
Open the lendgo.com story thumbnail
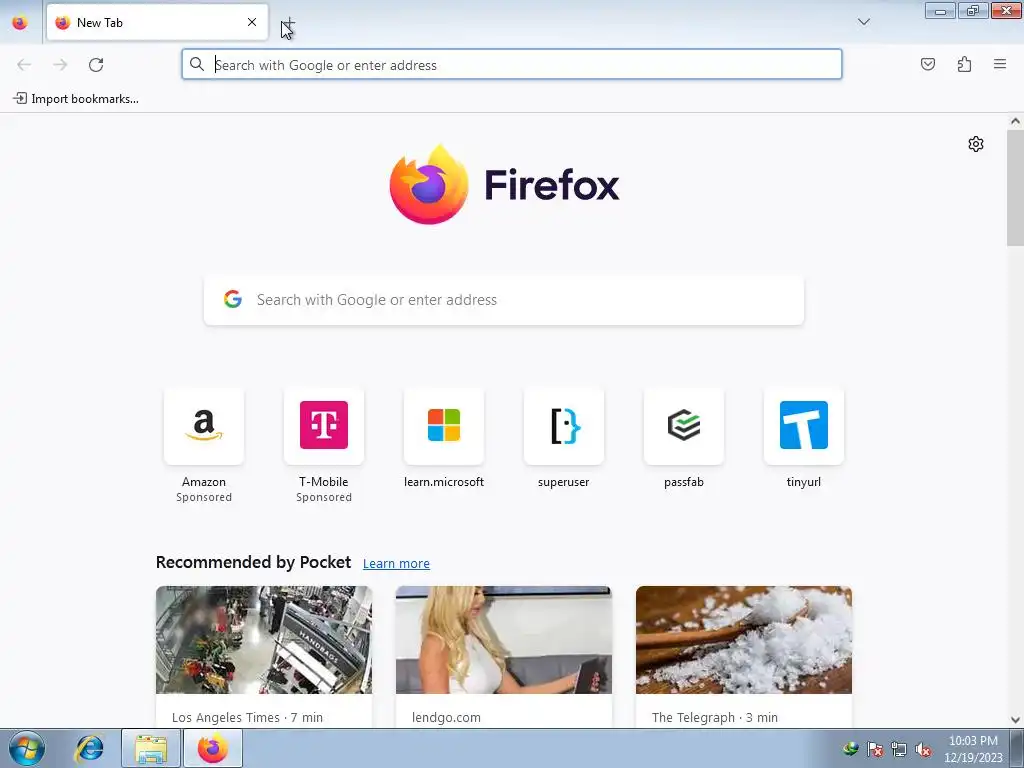504,640
